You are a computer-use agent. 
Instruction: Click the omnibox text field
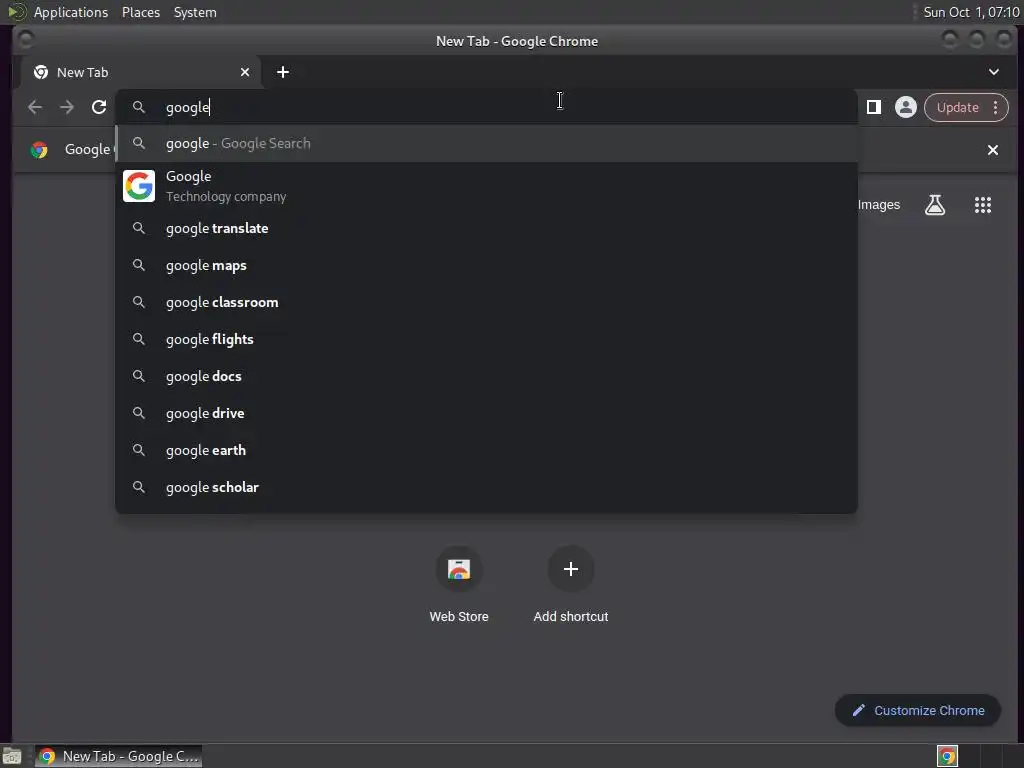(x=486, y=107)
